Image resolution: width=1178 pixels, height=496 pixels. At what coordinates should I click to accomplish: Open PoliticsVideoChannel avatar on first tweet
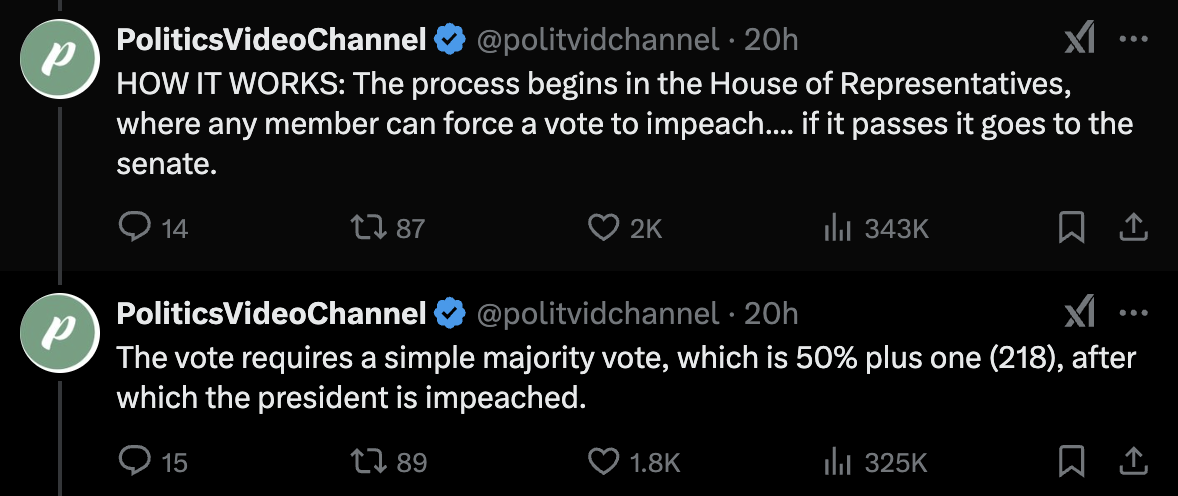click(59, 59)
